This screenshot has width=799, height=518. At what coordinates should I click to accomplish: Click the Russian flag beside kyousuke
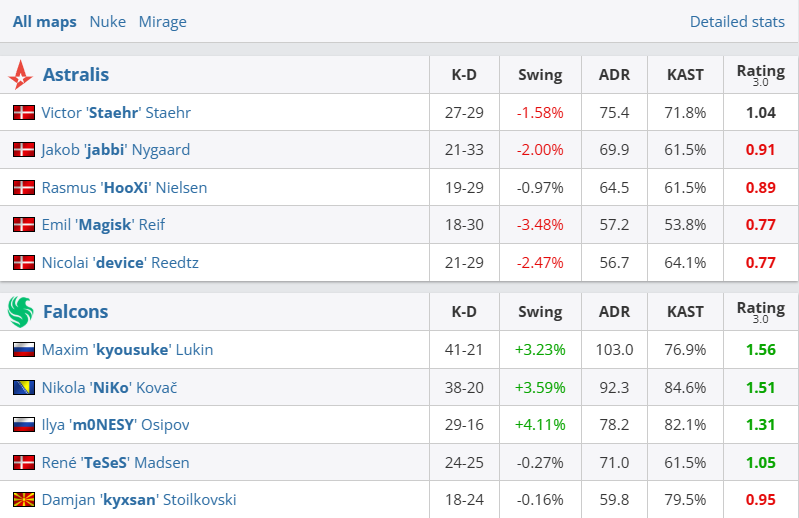tap(24, 350)
